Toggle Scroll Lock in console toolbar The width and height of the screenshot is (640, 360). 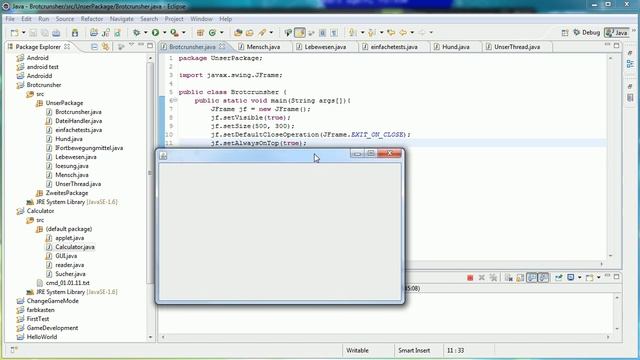[520, 278]
